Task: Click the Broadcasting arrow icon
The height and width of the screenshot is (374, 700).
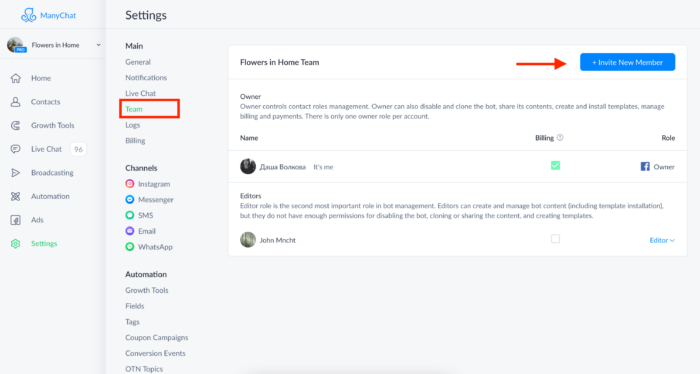Action: tap(16, 173)
